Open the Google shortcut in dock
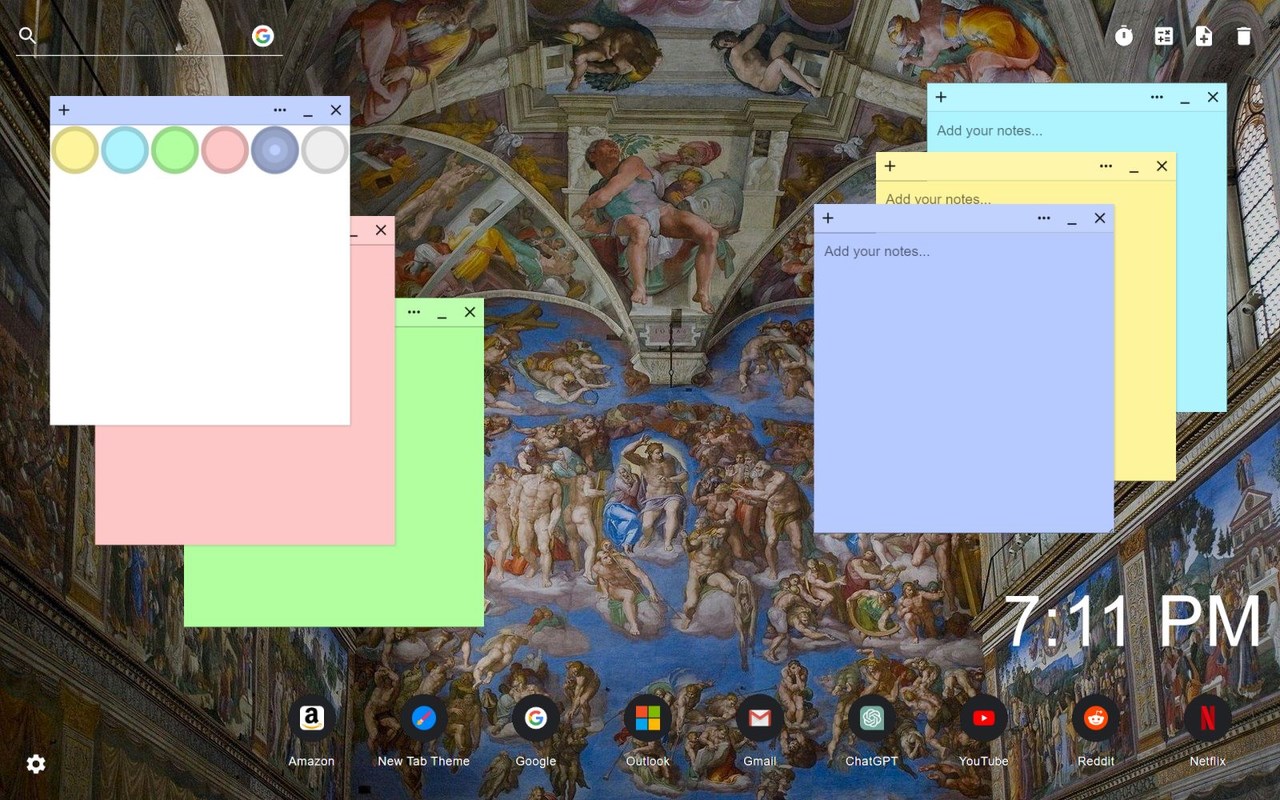 click(536, 718)
